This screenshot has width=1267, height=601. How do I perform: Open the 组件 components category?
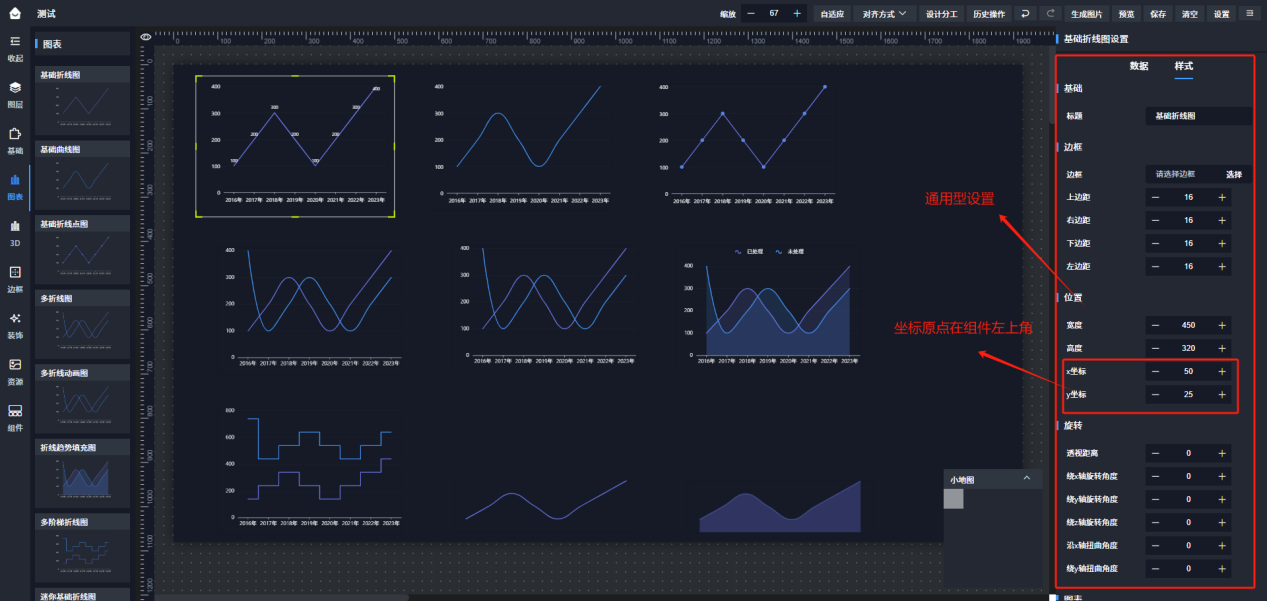point(15,417)
